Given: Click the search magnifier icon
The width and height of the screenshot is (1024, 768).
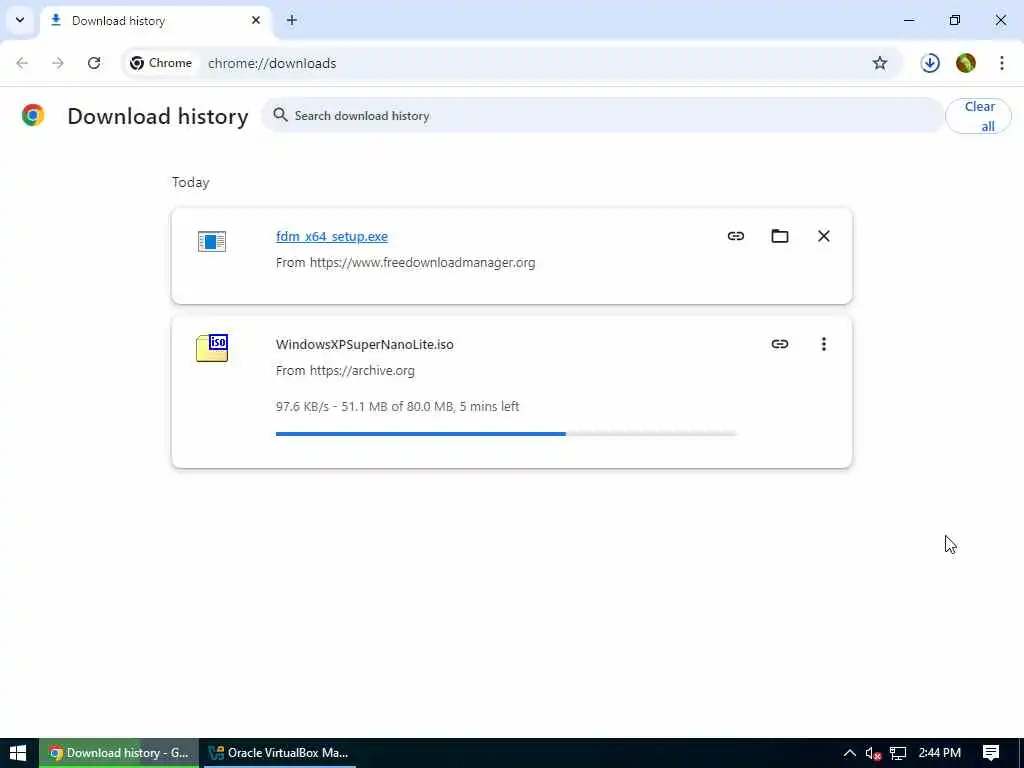Looking at the screenshot, I should point(280,115).
